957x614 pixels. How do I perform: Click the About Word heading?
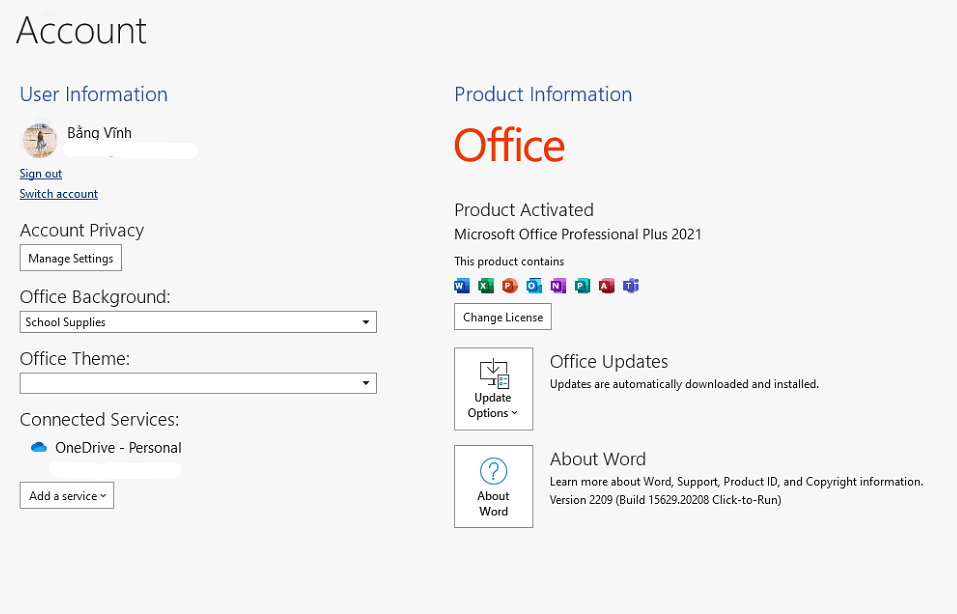pos(598,459)
